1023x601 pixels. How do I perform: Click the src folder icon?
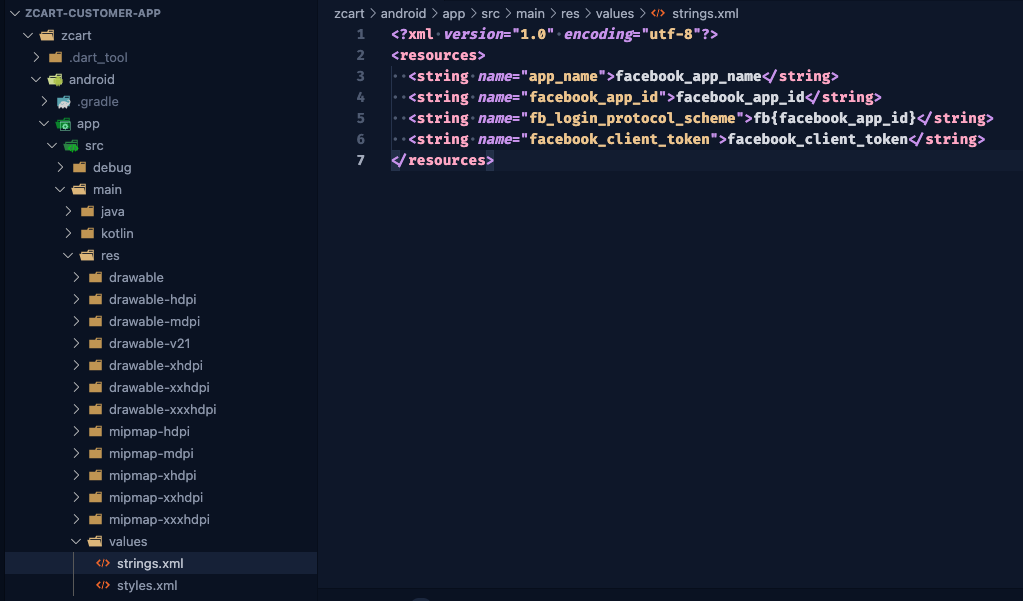point(71,146)
